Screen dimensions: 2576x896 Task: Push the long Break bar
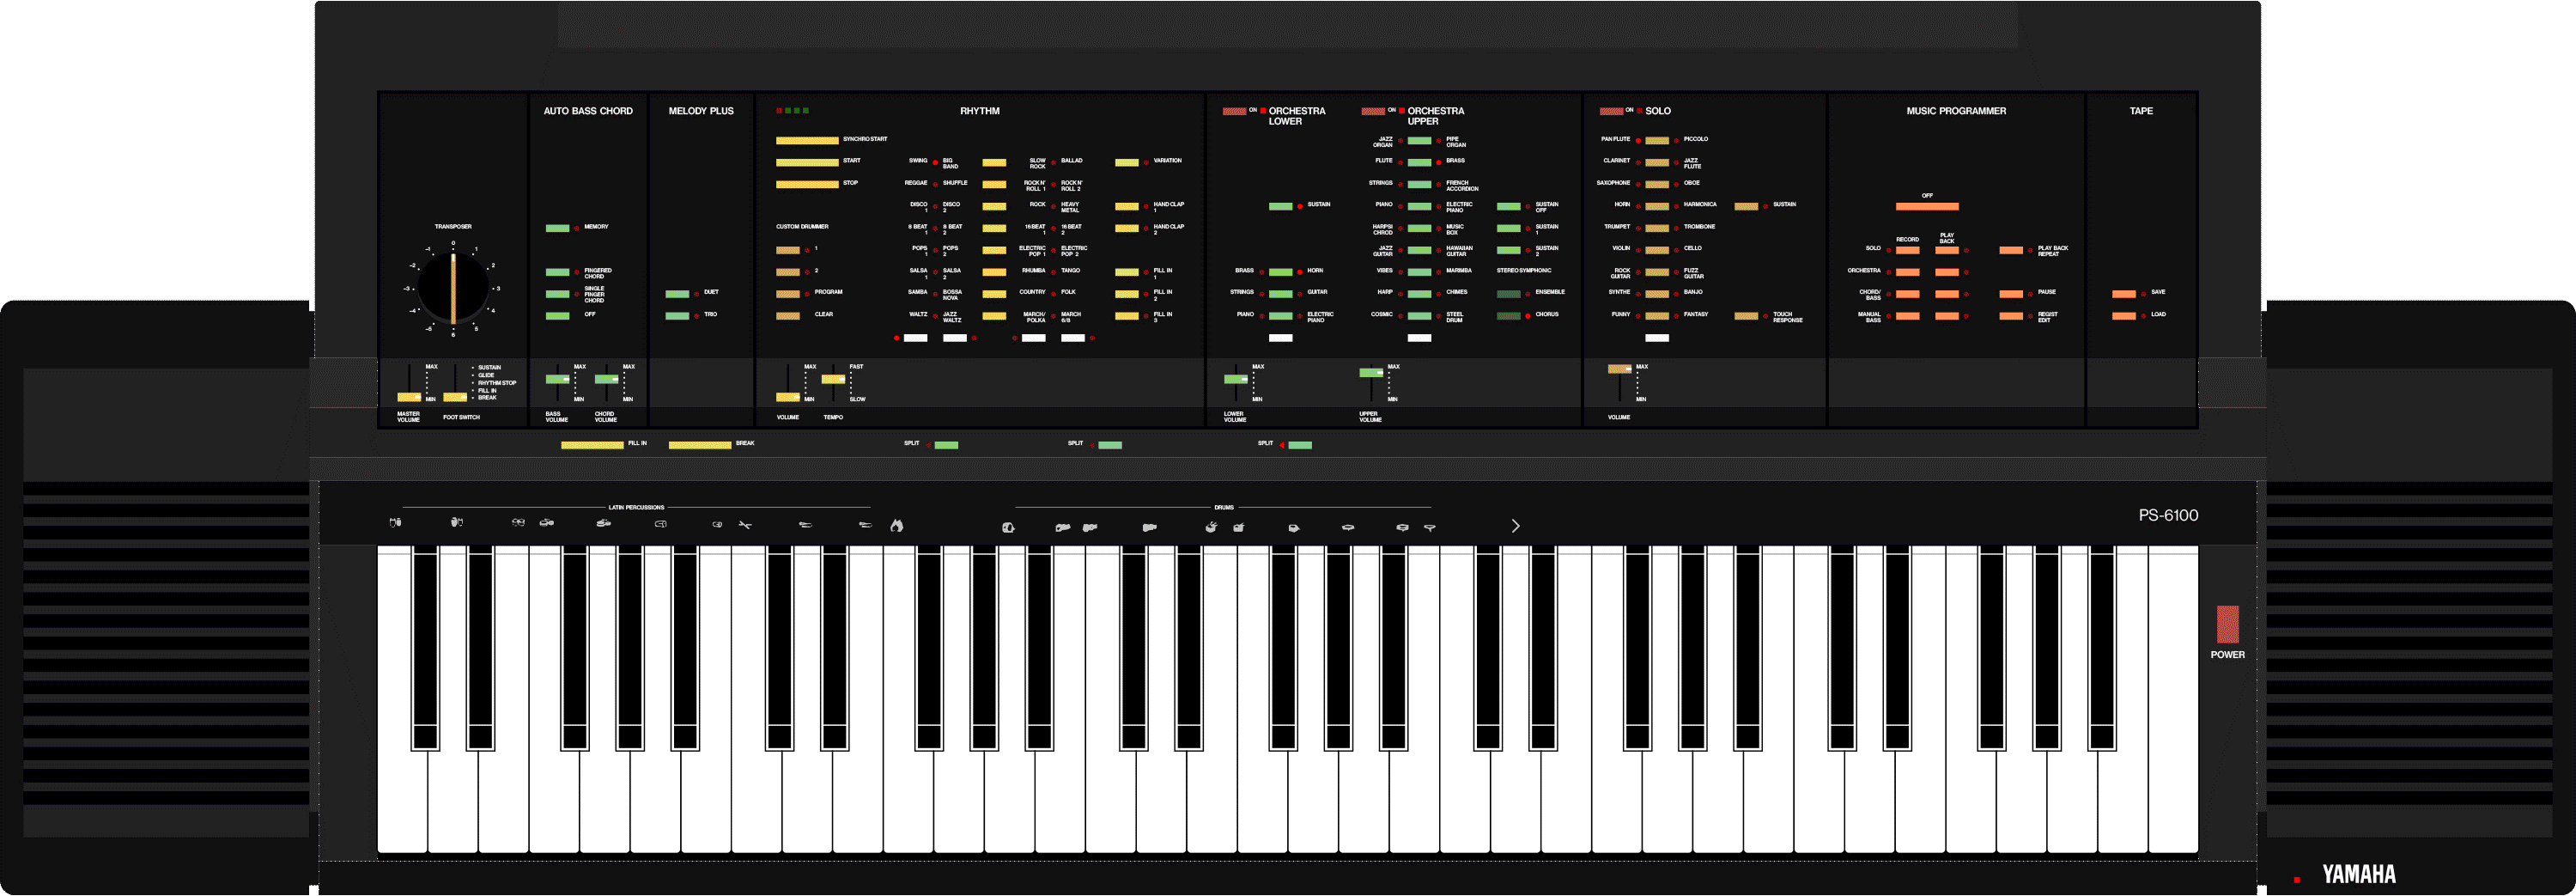(700, 445)
